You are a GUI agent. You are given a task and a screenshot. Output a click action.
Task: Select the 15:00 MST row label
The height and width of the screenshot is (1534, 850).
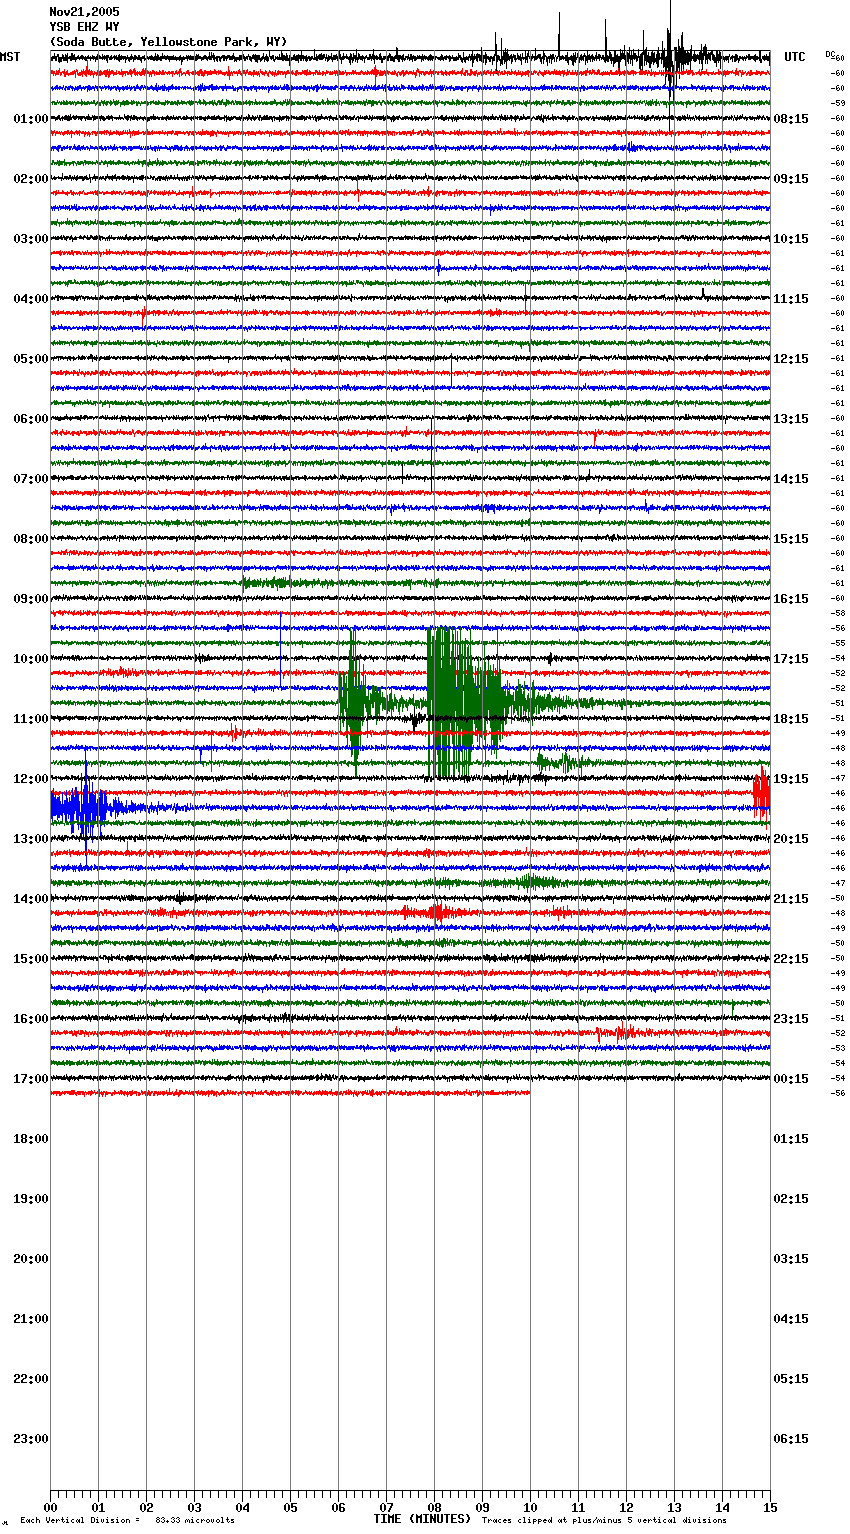point(31,959)
